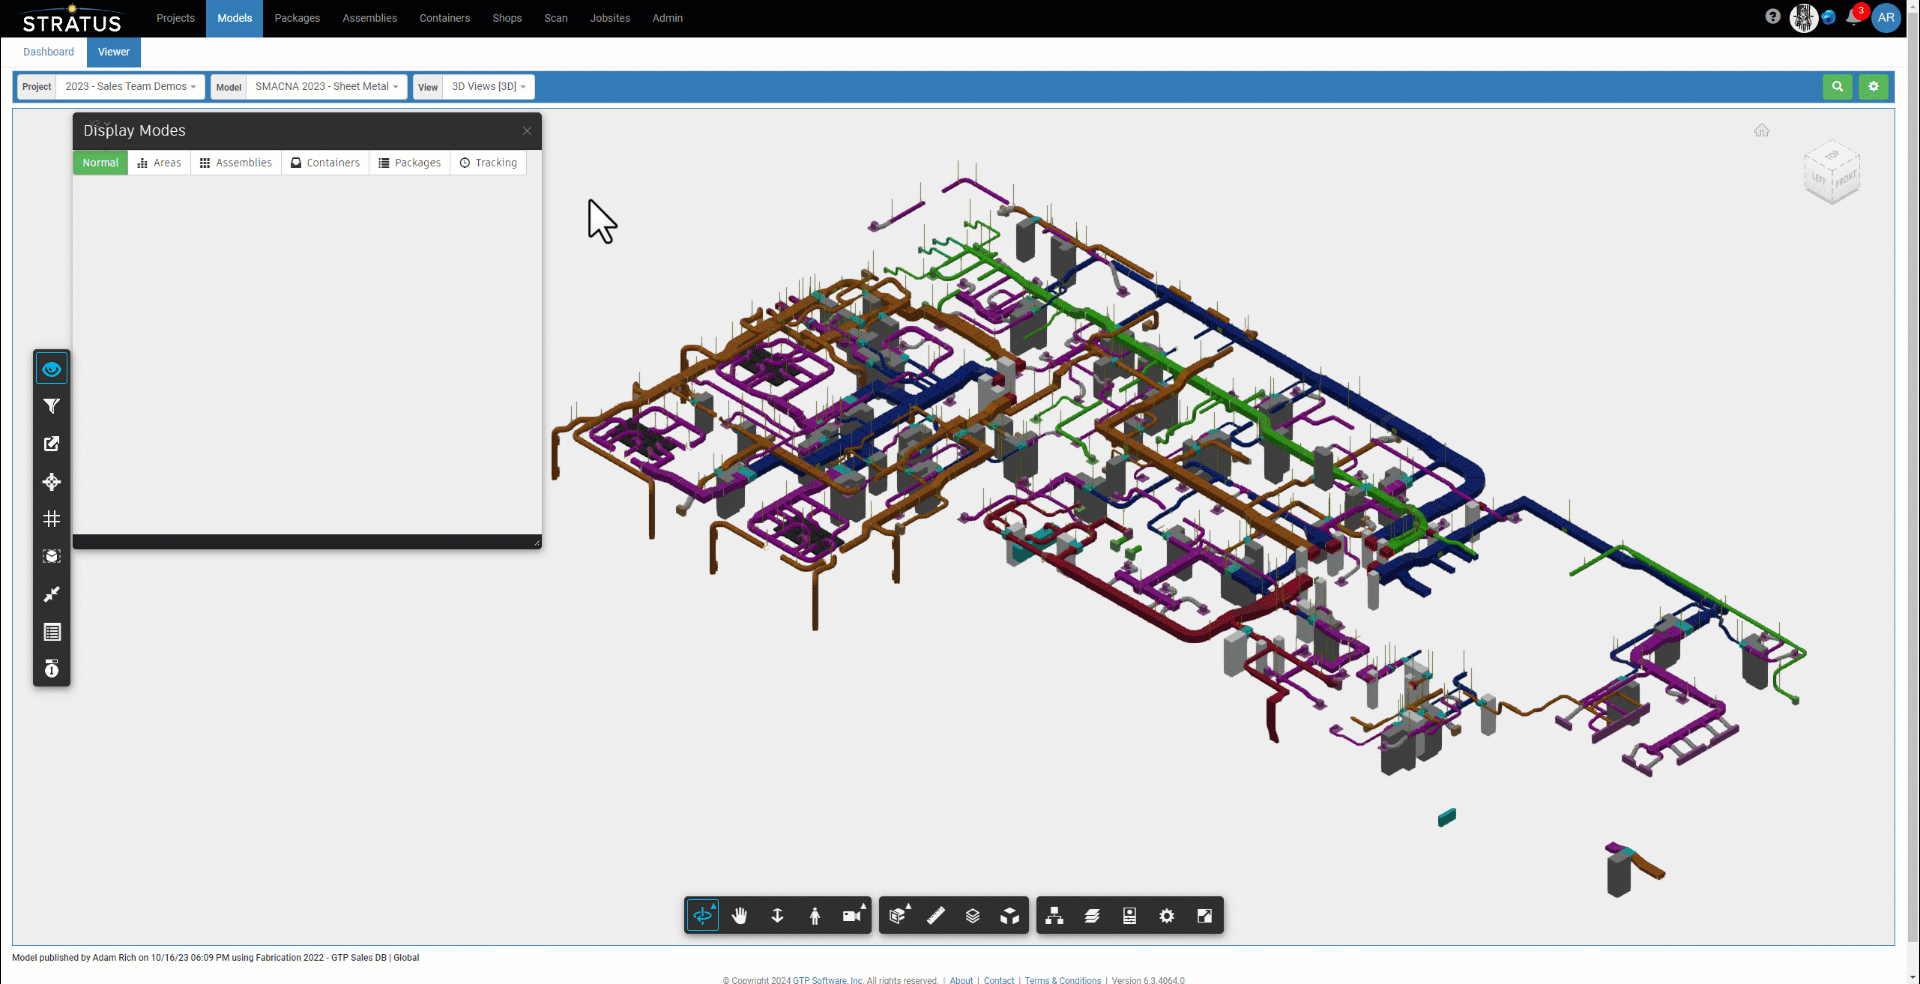Click the view cube navigator
Viewport: 1920px width, 984px height.
pyautogui.click(x=1832, y=172)
